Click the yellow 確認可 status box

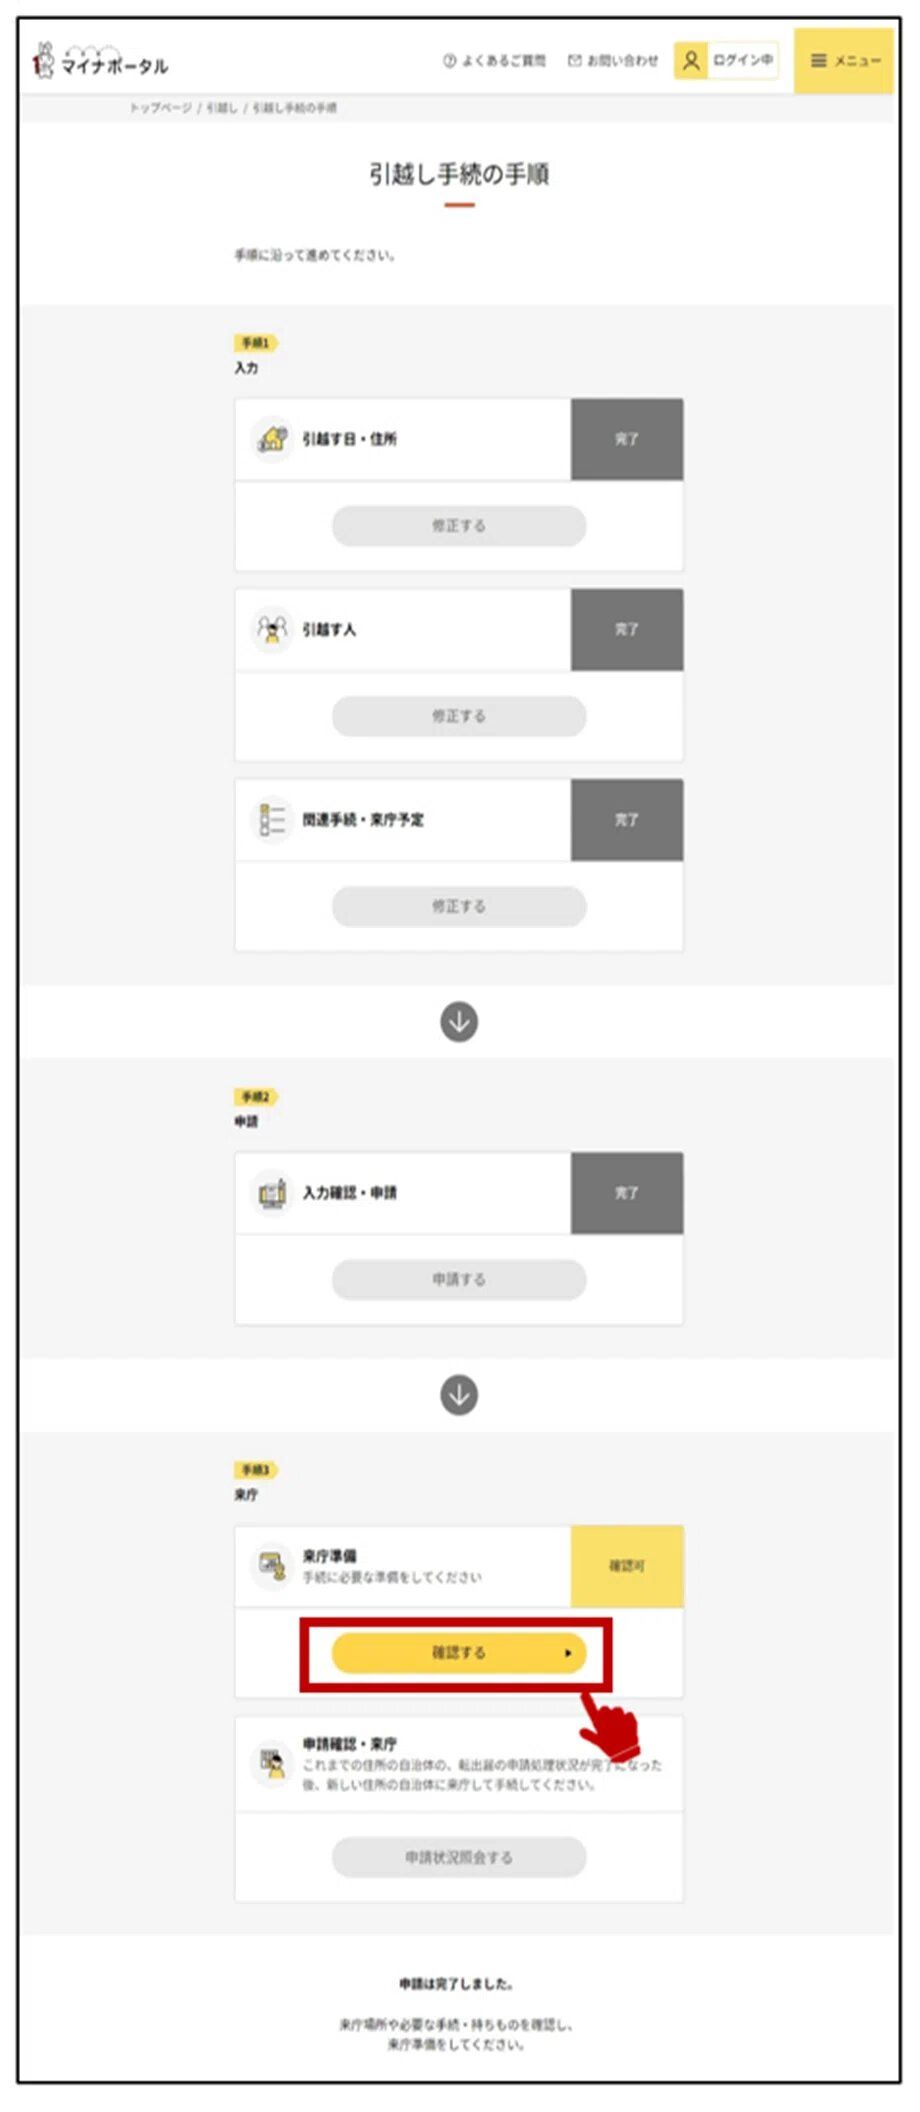coord(627,1566)
